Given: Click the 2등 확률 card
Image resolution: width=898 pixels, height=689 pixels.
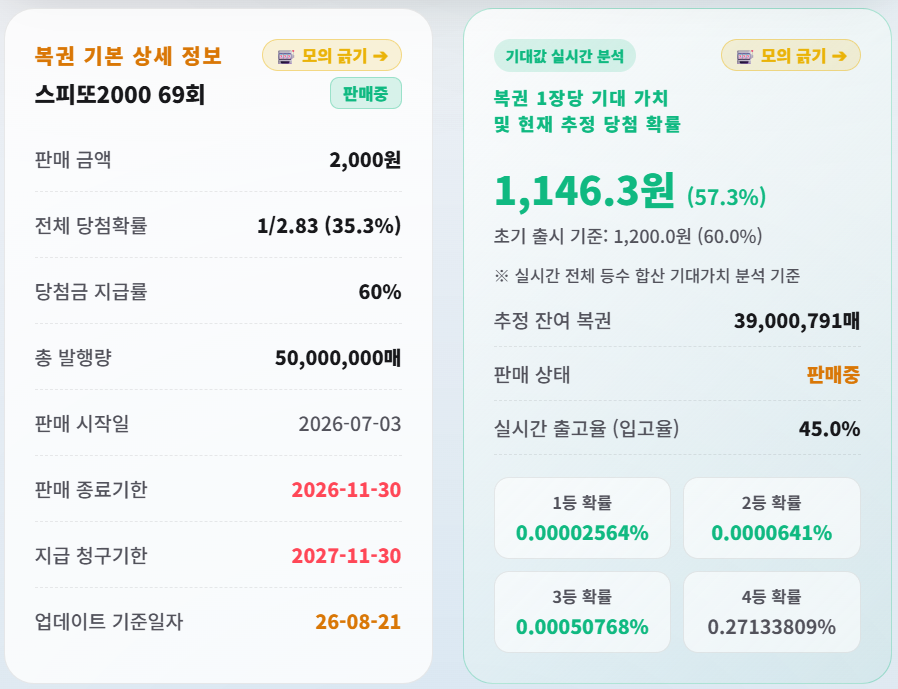Looking at the screenshot, I should [771, 518].
